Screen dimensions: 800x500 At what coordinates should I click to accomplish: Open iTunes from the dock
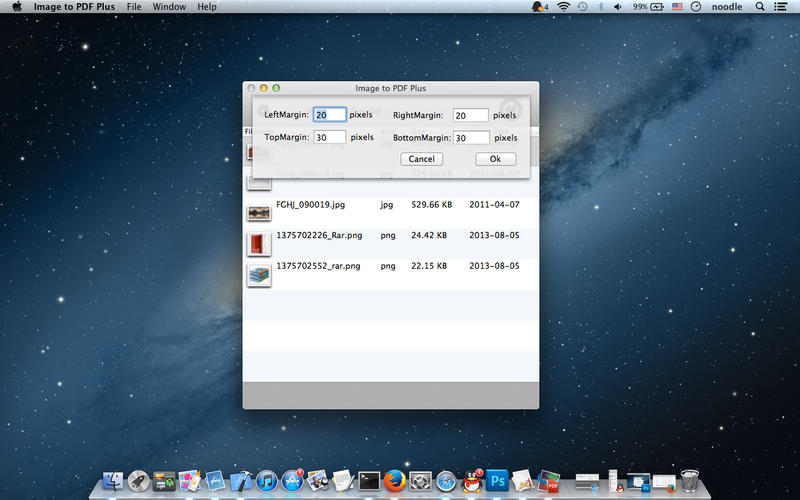point(266,481)
